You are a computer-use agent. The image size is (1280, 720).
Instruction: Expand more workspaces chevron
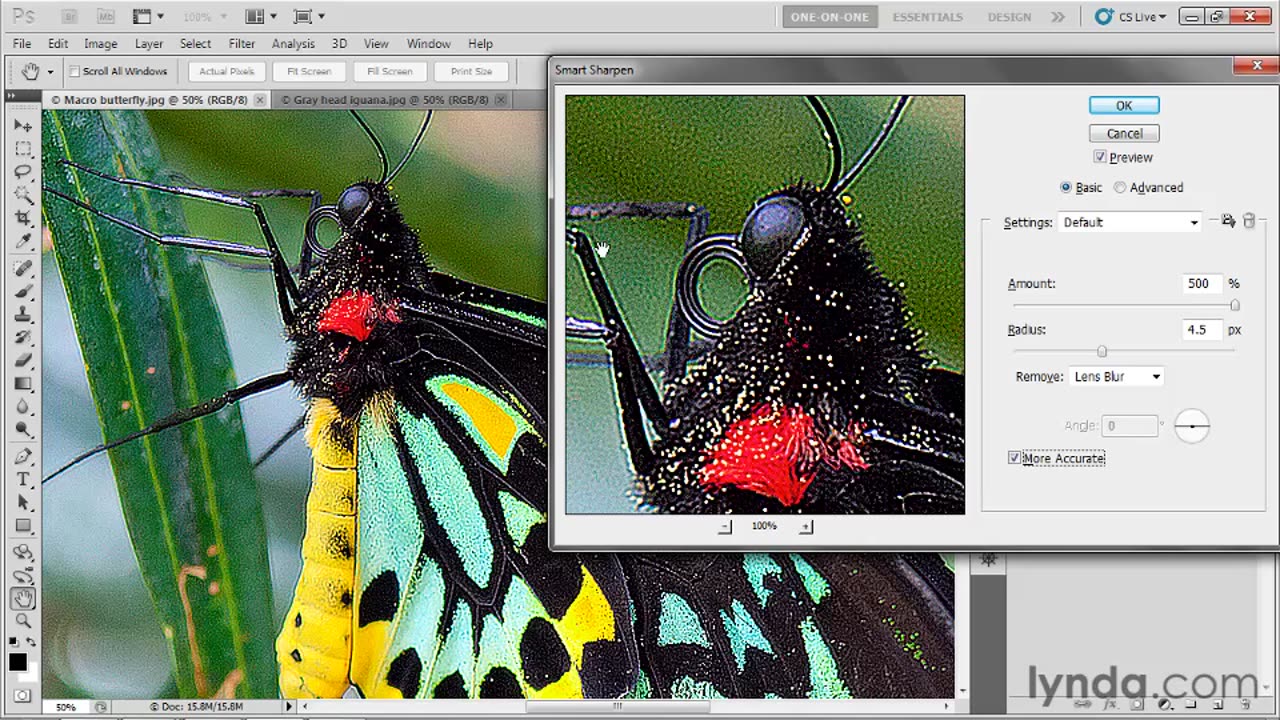point(1057,16)
